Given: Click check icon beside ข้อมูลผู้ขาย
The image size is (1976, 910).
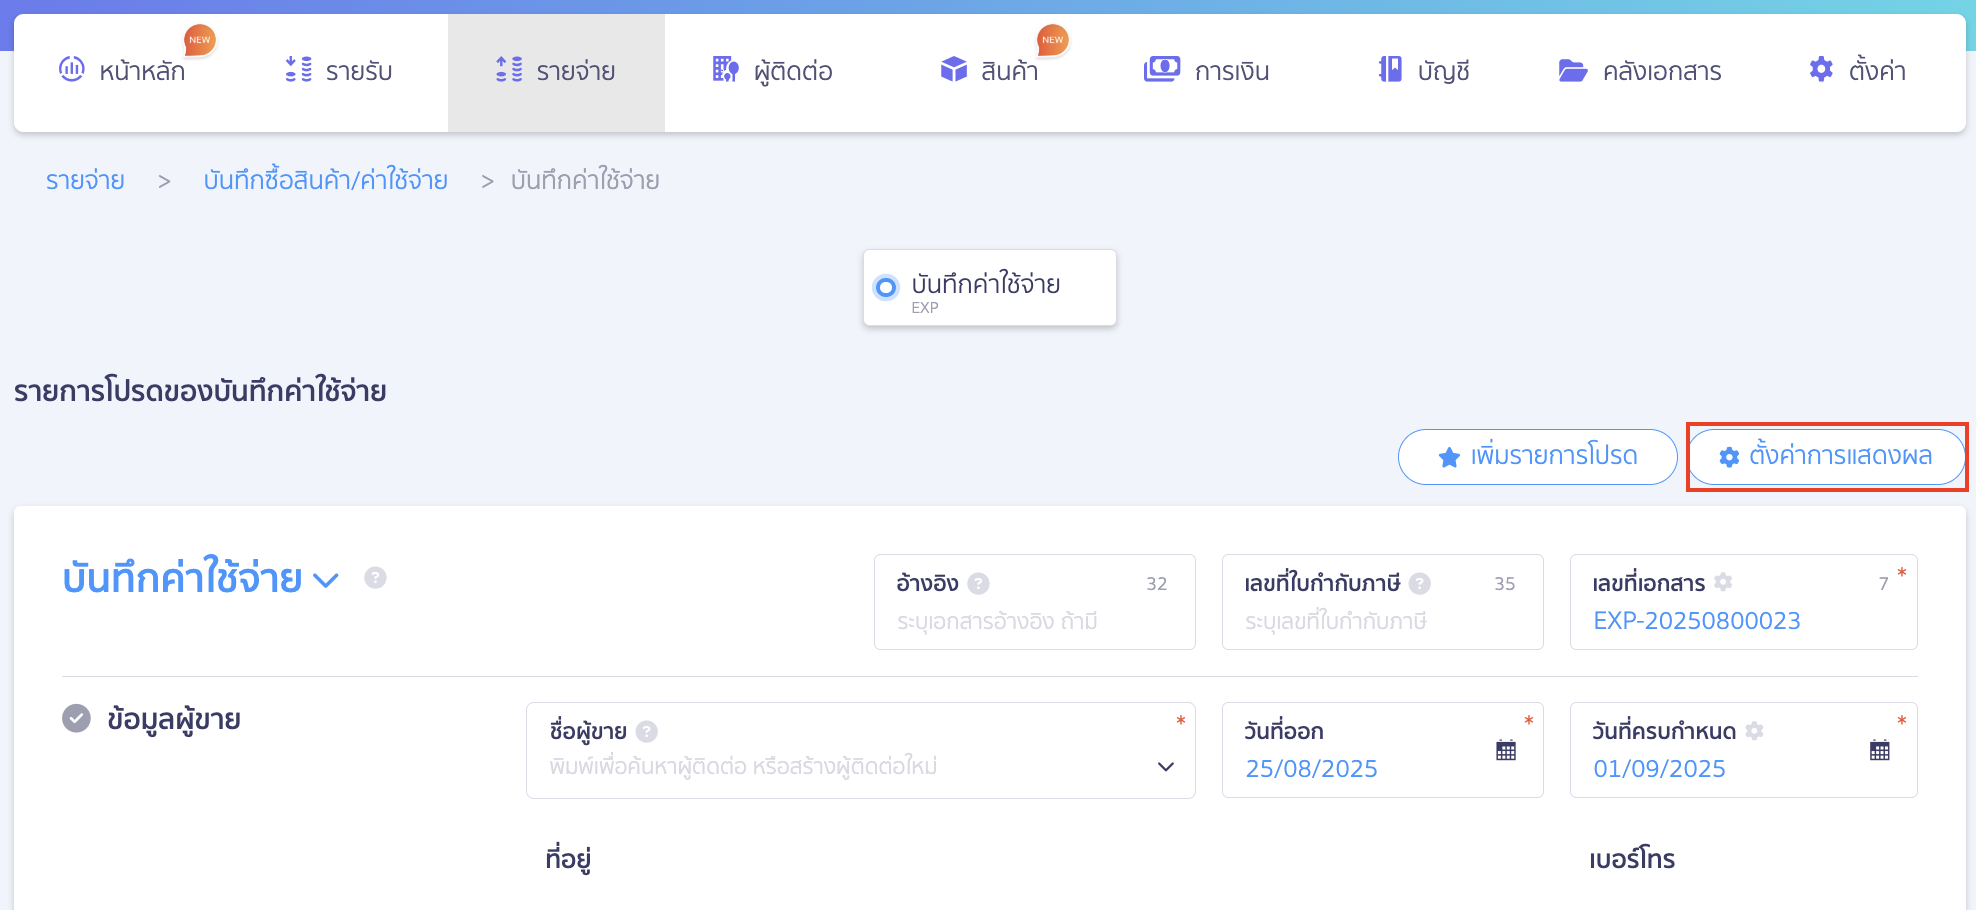Looking at the screenshot, I should click(x=76, y=718).
